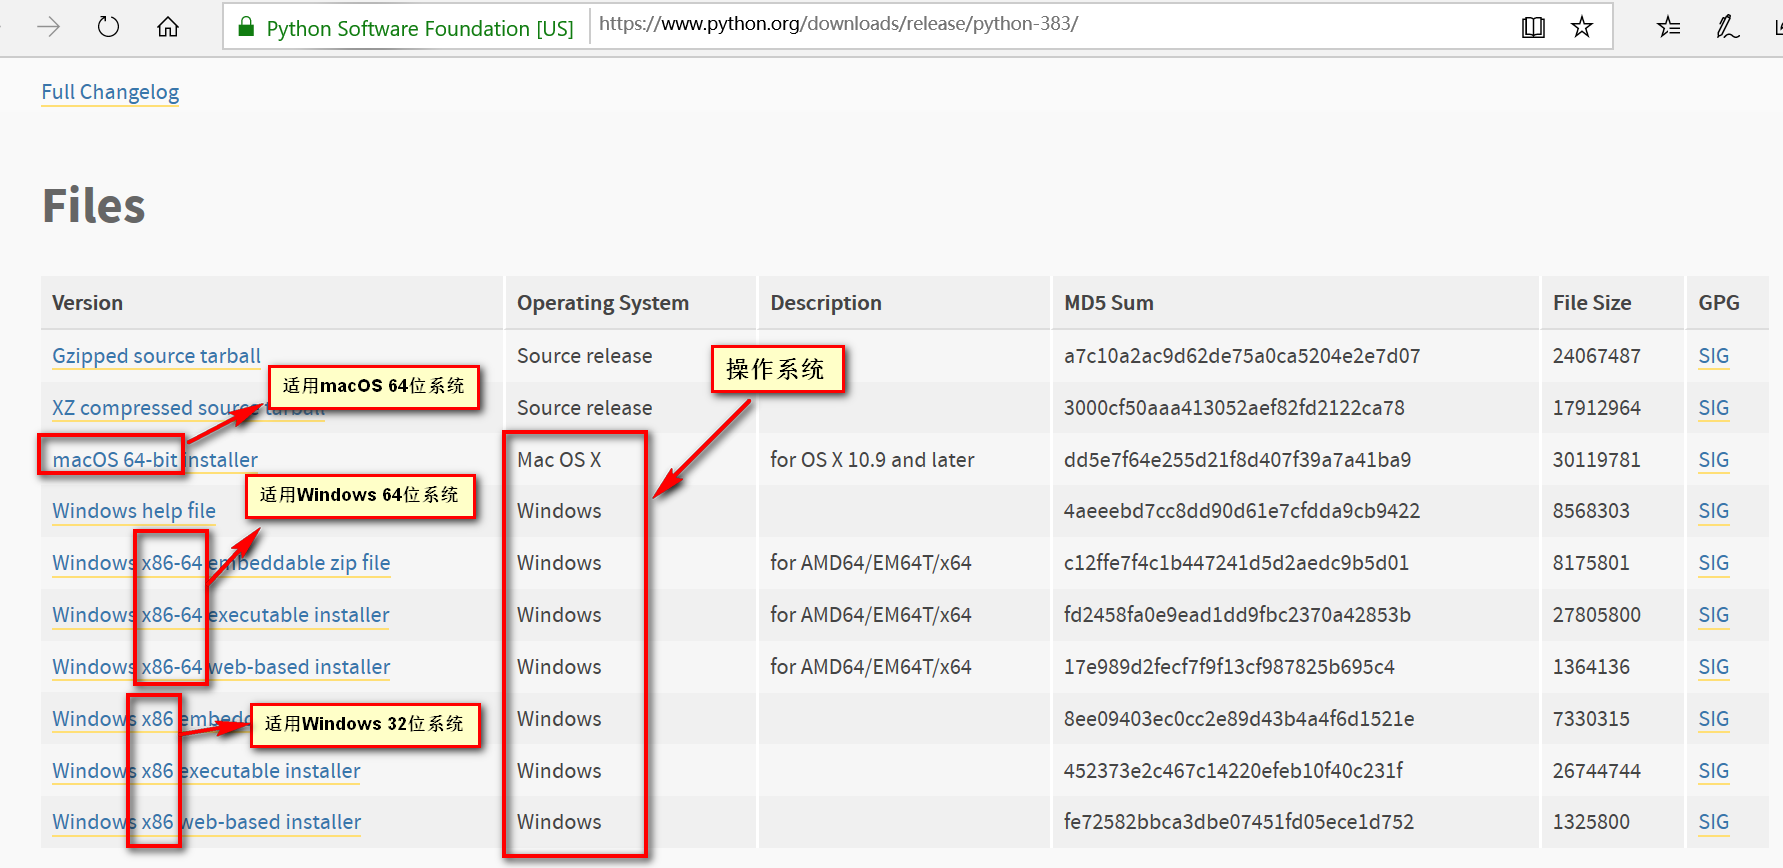Image resolution: width=1783 pixels, height=868 pixels.
Task: Open SIG link for x86-64 web-based installer
Action: [1713, 667]
